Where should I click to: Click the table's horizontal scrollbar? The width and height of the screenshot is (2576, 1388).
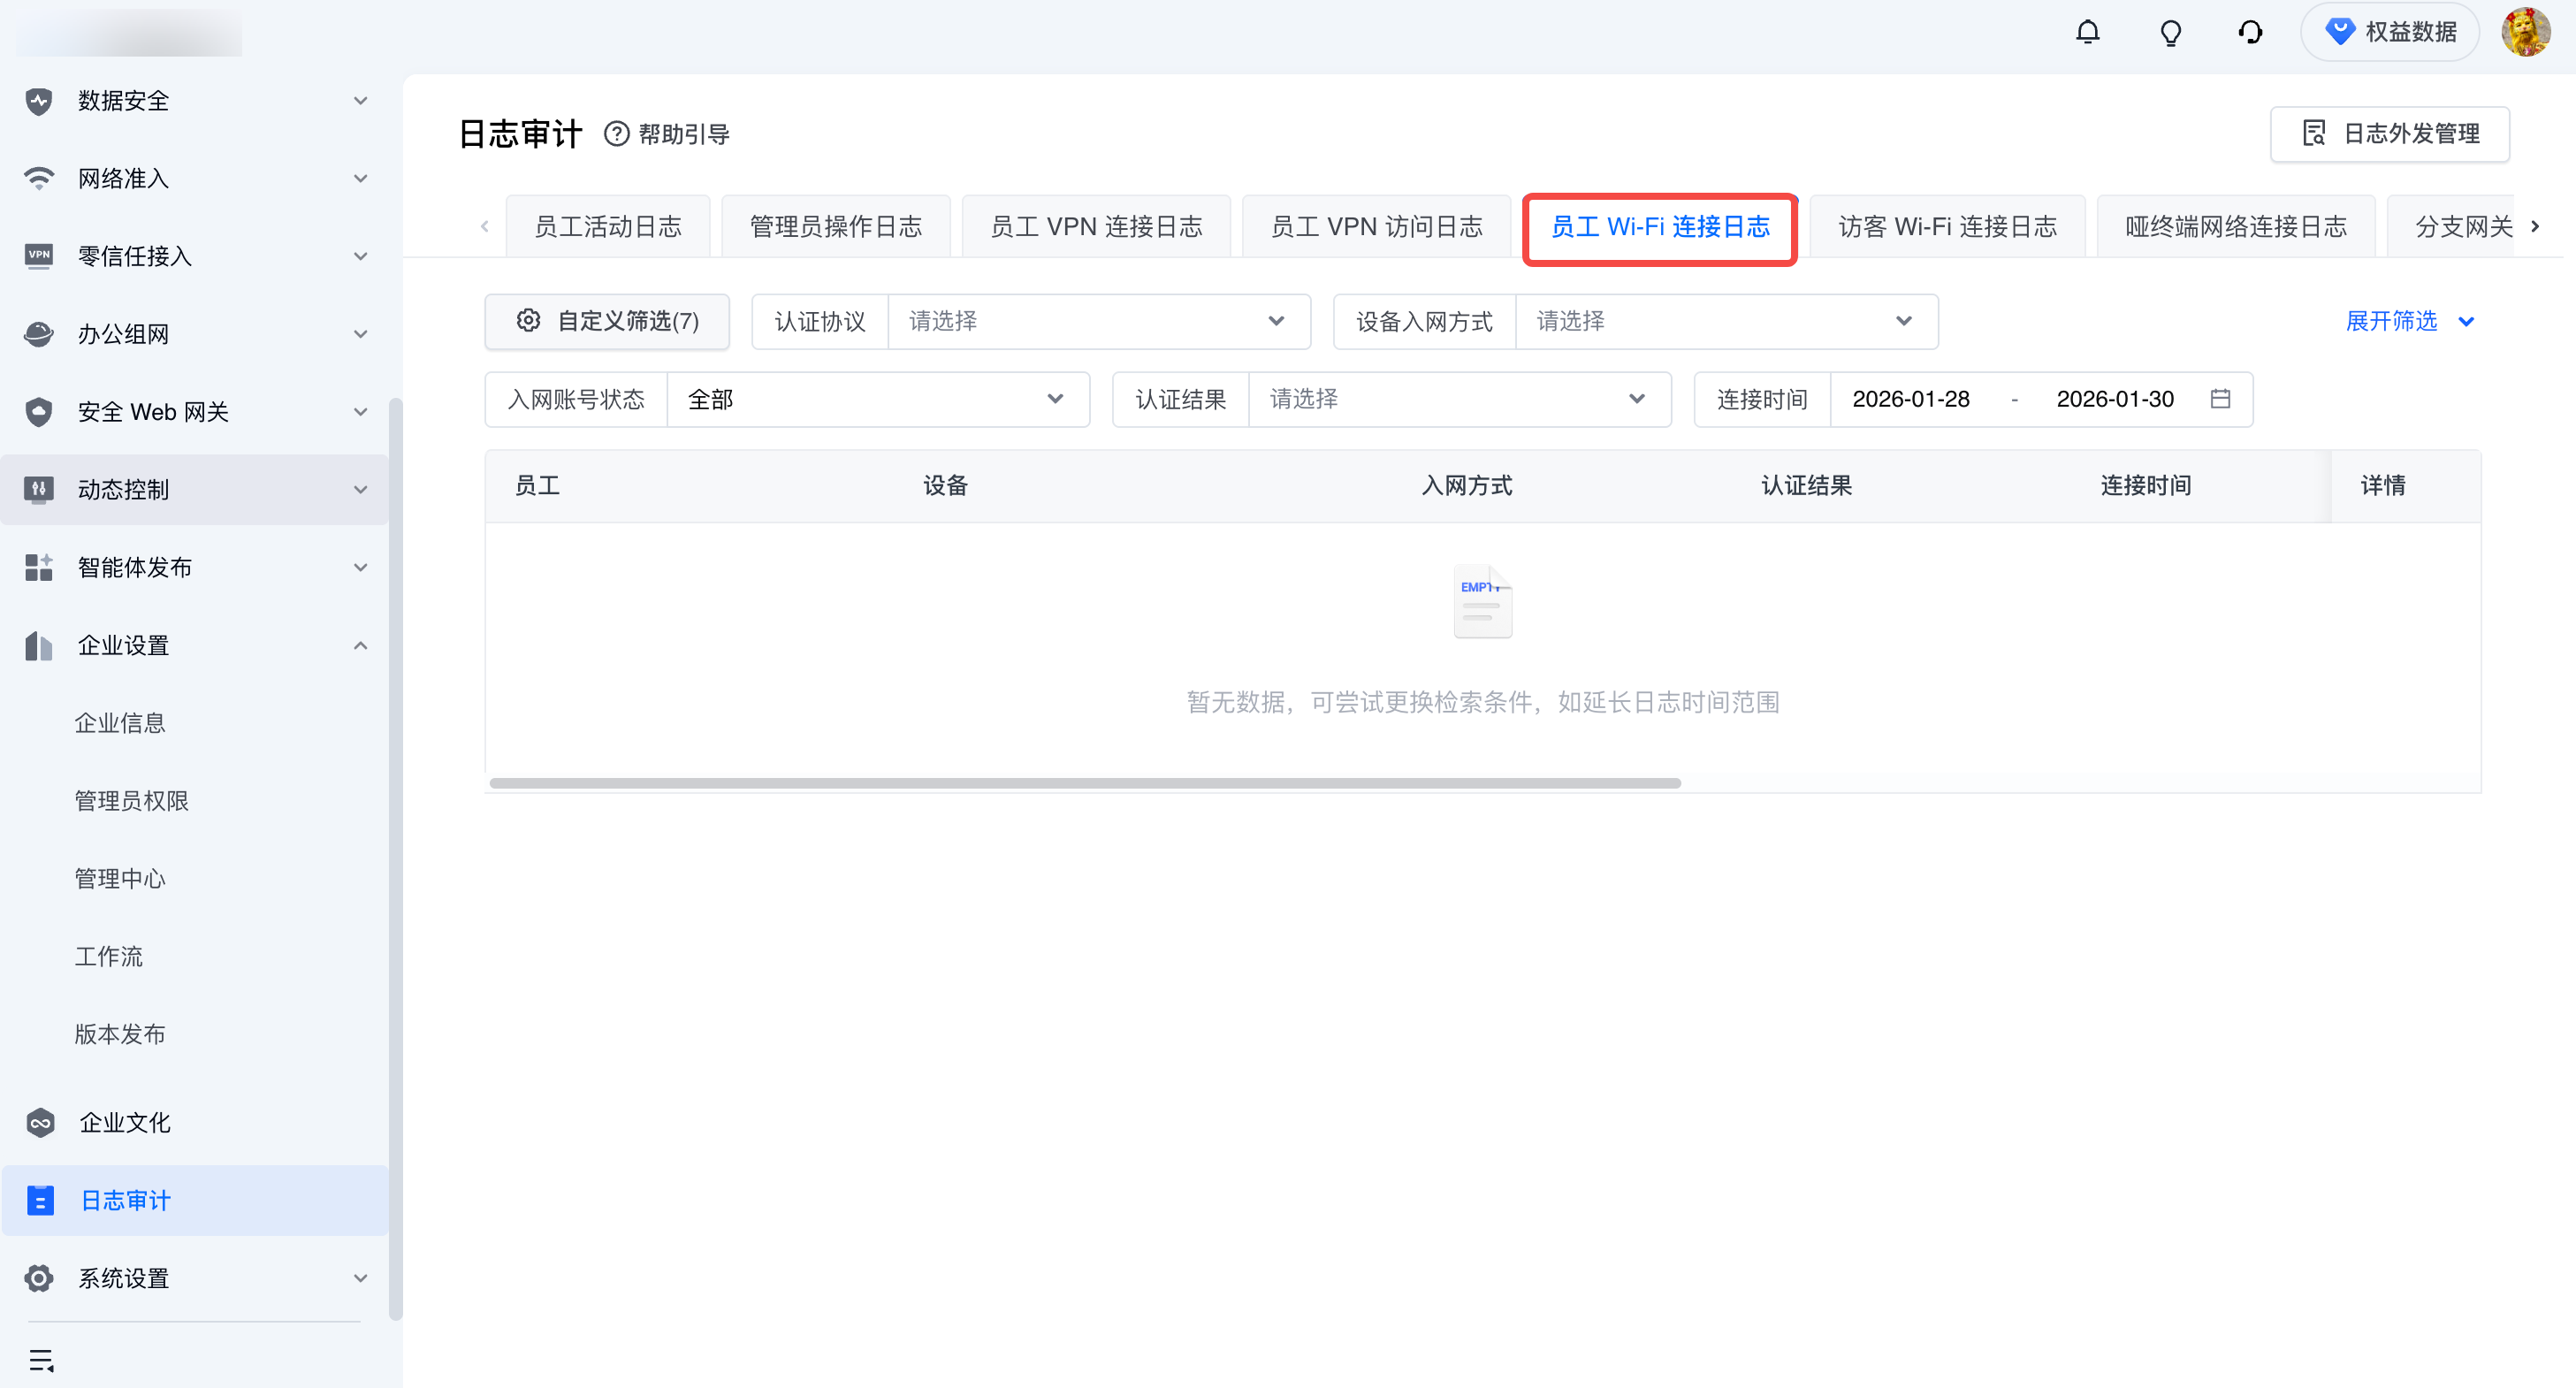click(x=1085, y=783)
